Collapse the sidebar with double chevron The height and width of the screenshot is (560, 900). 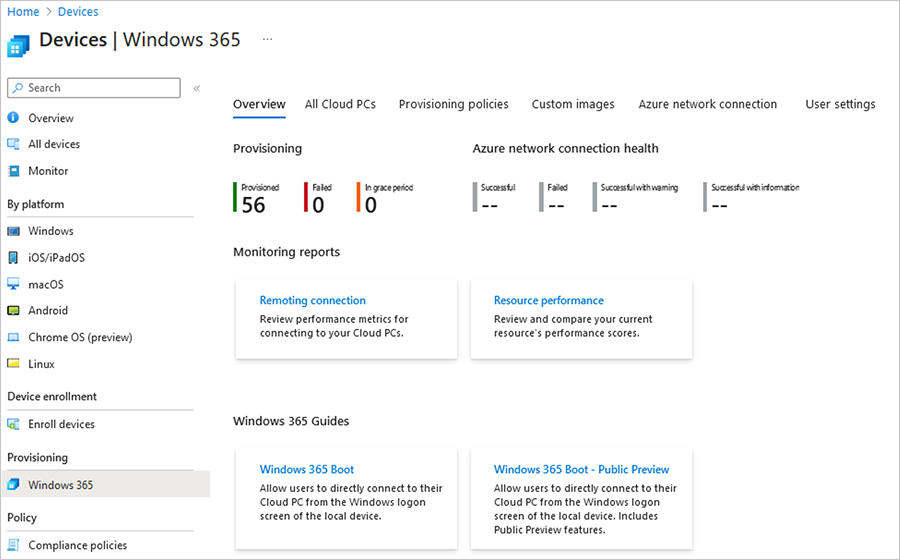197,88
